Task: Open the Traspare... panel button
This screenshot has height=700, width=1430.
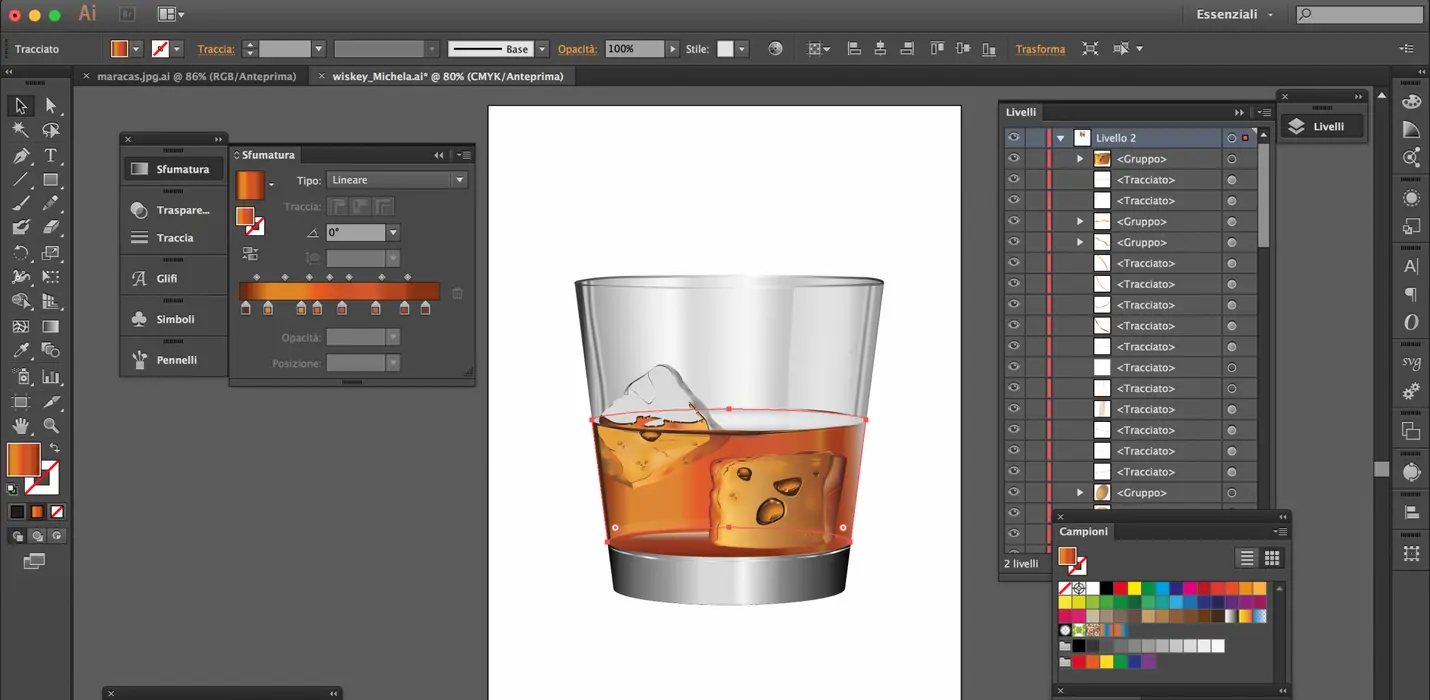Action: point(174,210)
